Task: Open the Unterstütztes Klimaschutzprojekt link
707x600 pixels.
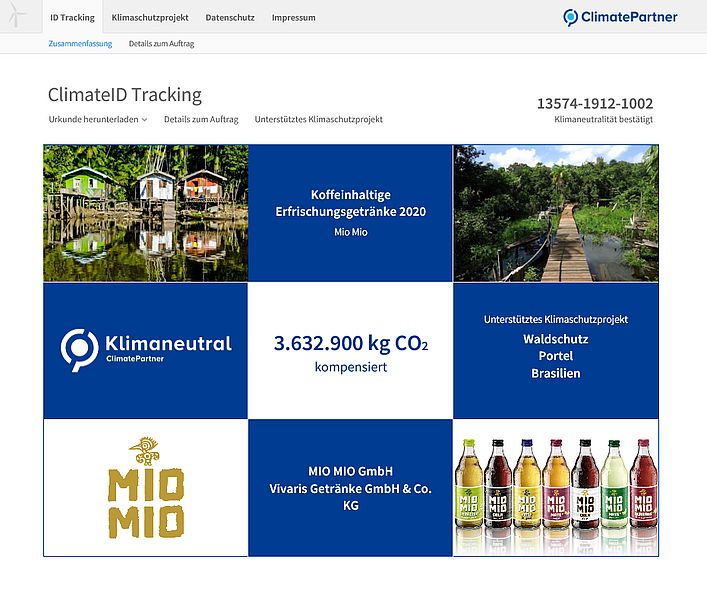Action: click(x=318, y=119)
